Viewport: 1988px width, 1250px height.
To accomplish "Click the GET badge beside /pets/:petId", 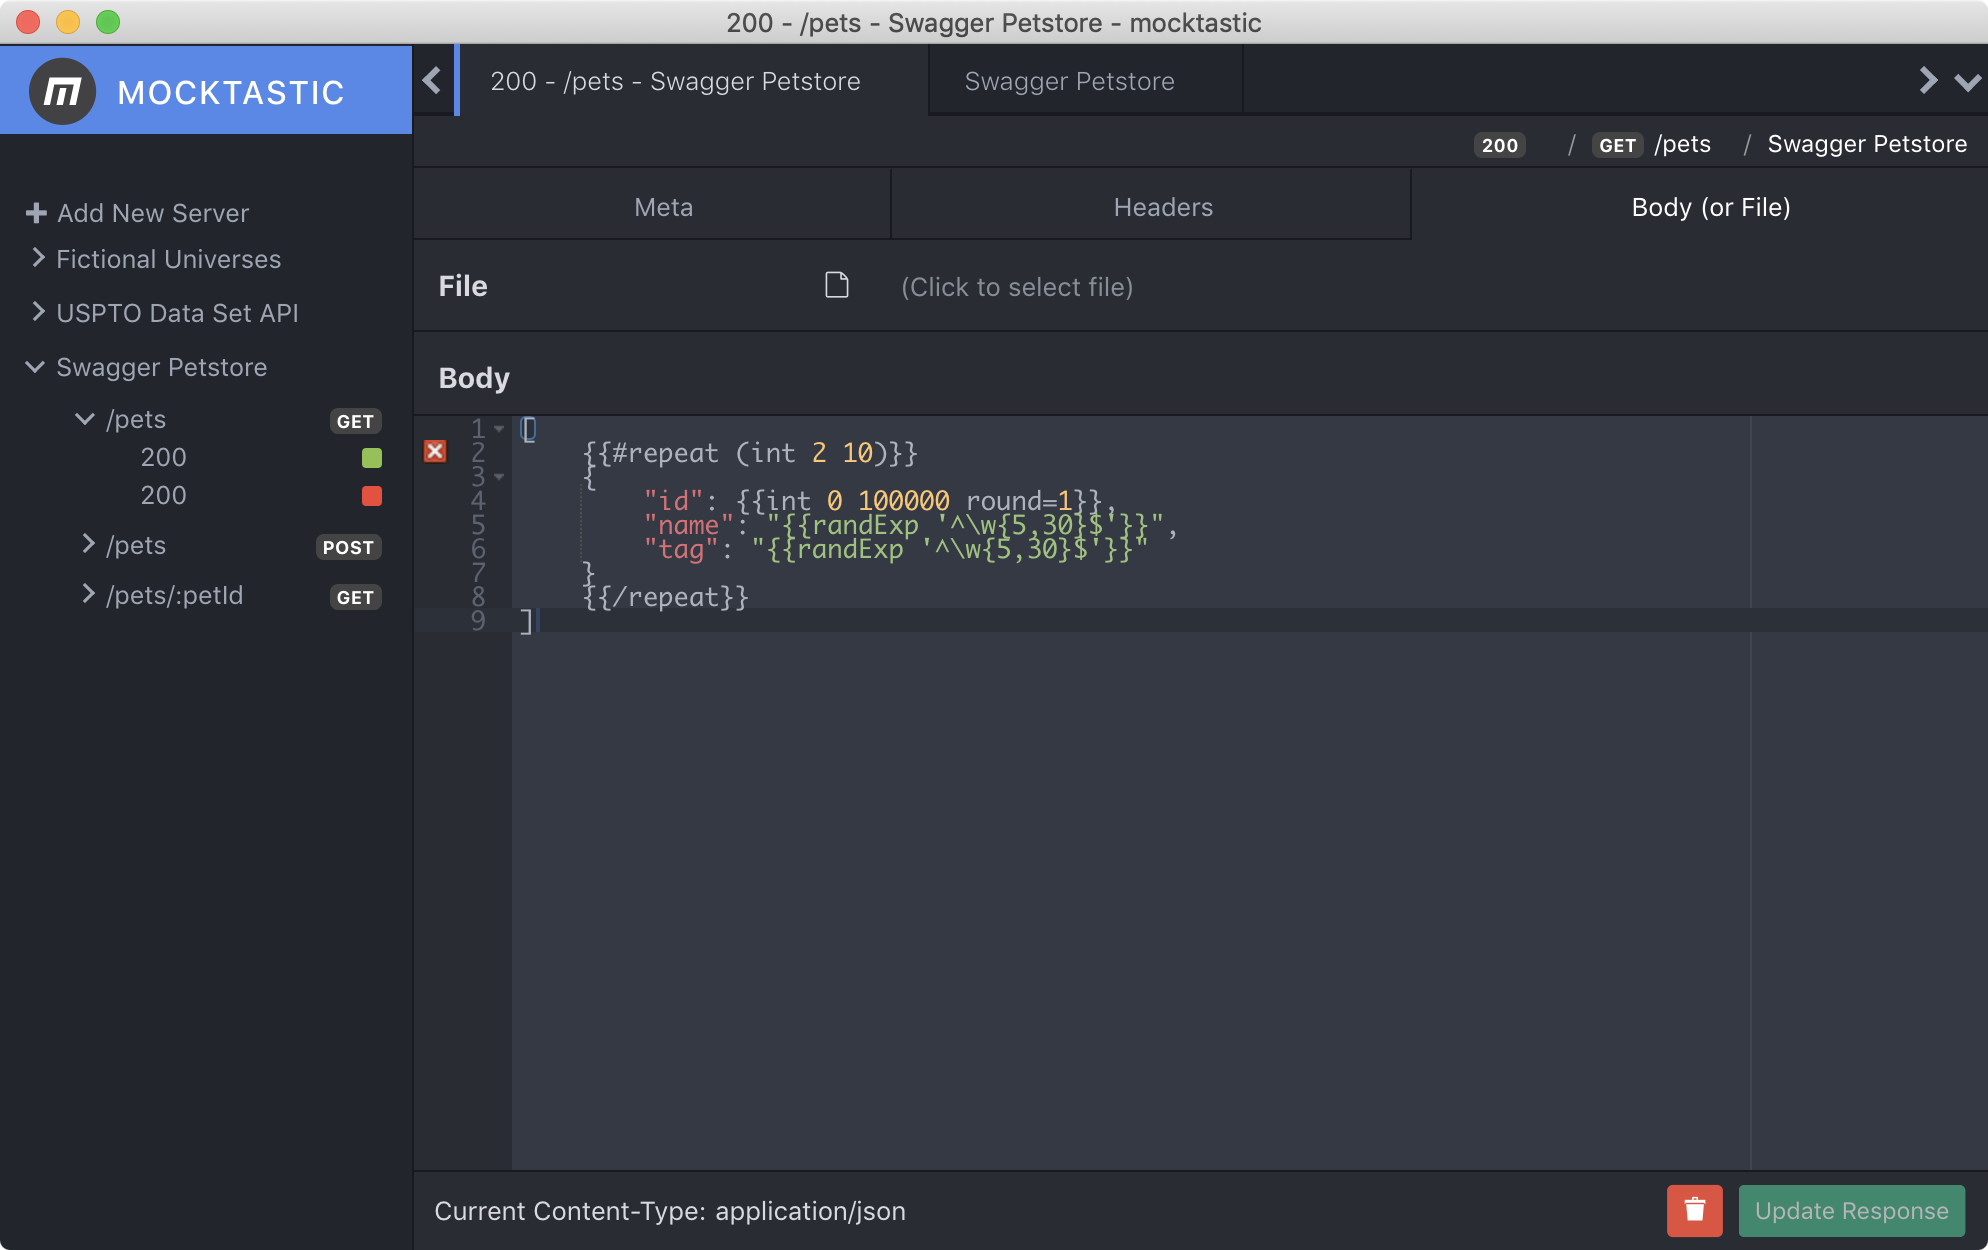I will pos(355,597).
